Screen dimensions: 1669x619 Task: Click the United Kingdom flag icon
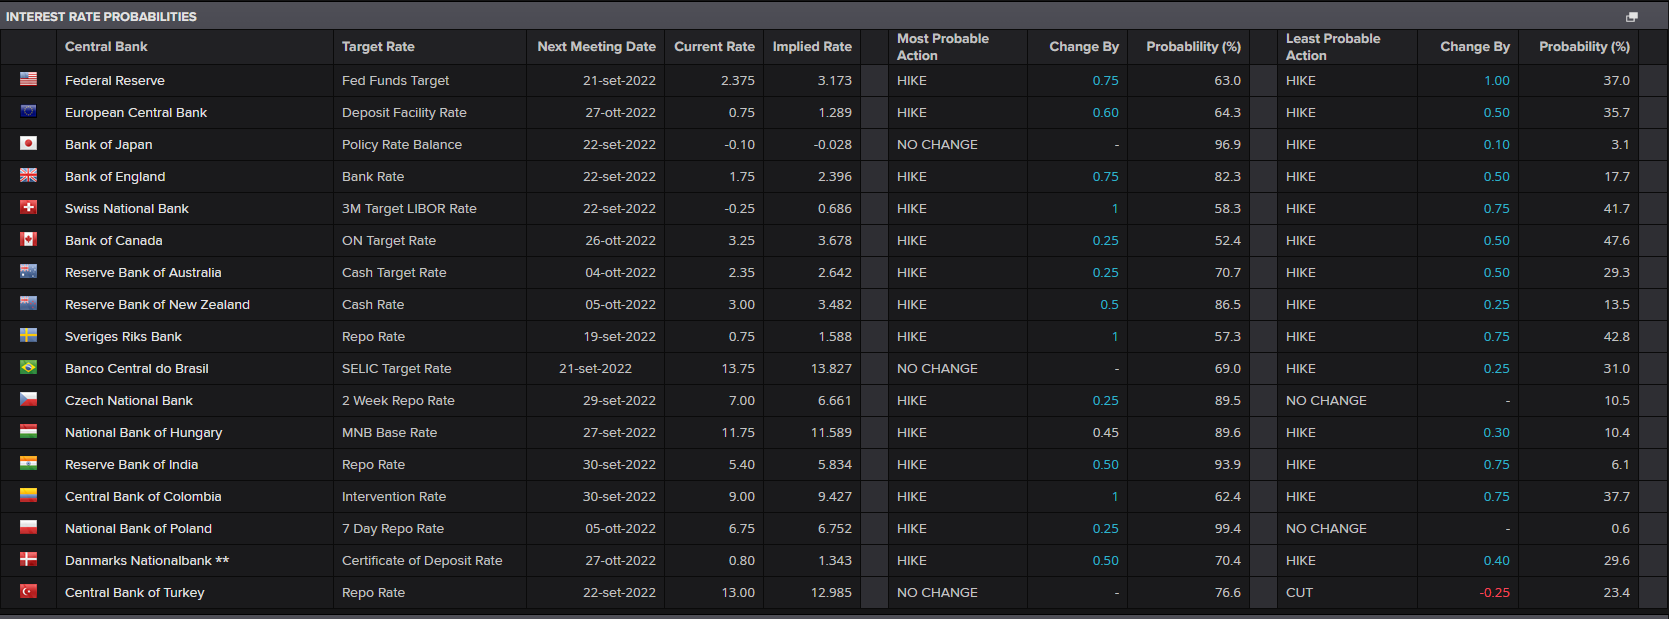[28, 175]
